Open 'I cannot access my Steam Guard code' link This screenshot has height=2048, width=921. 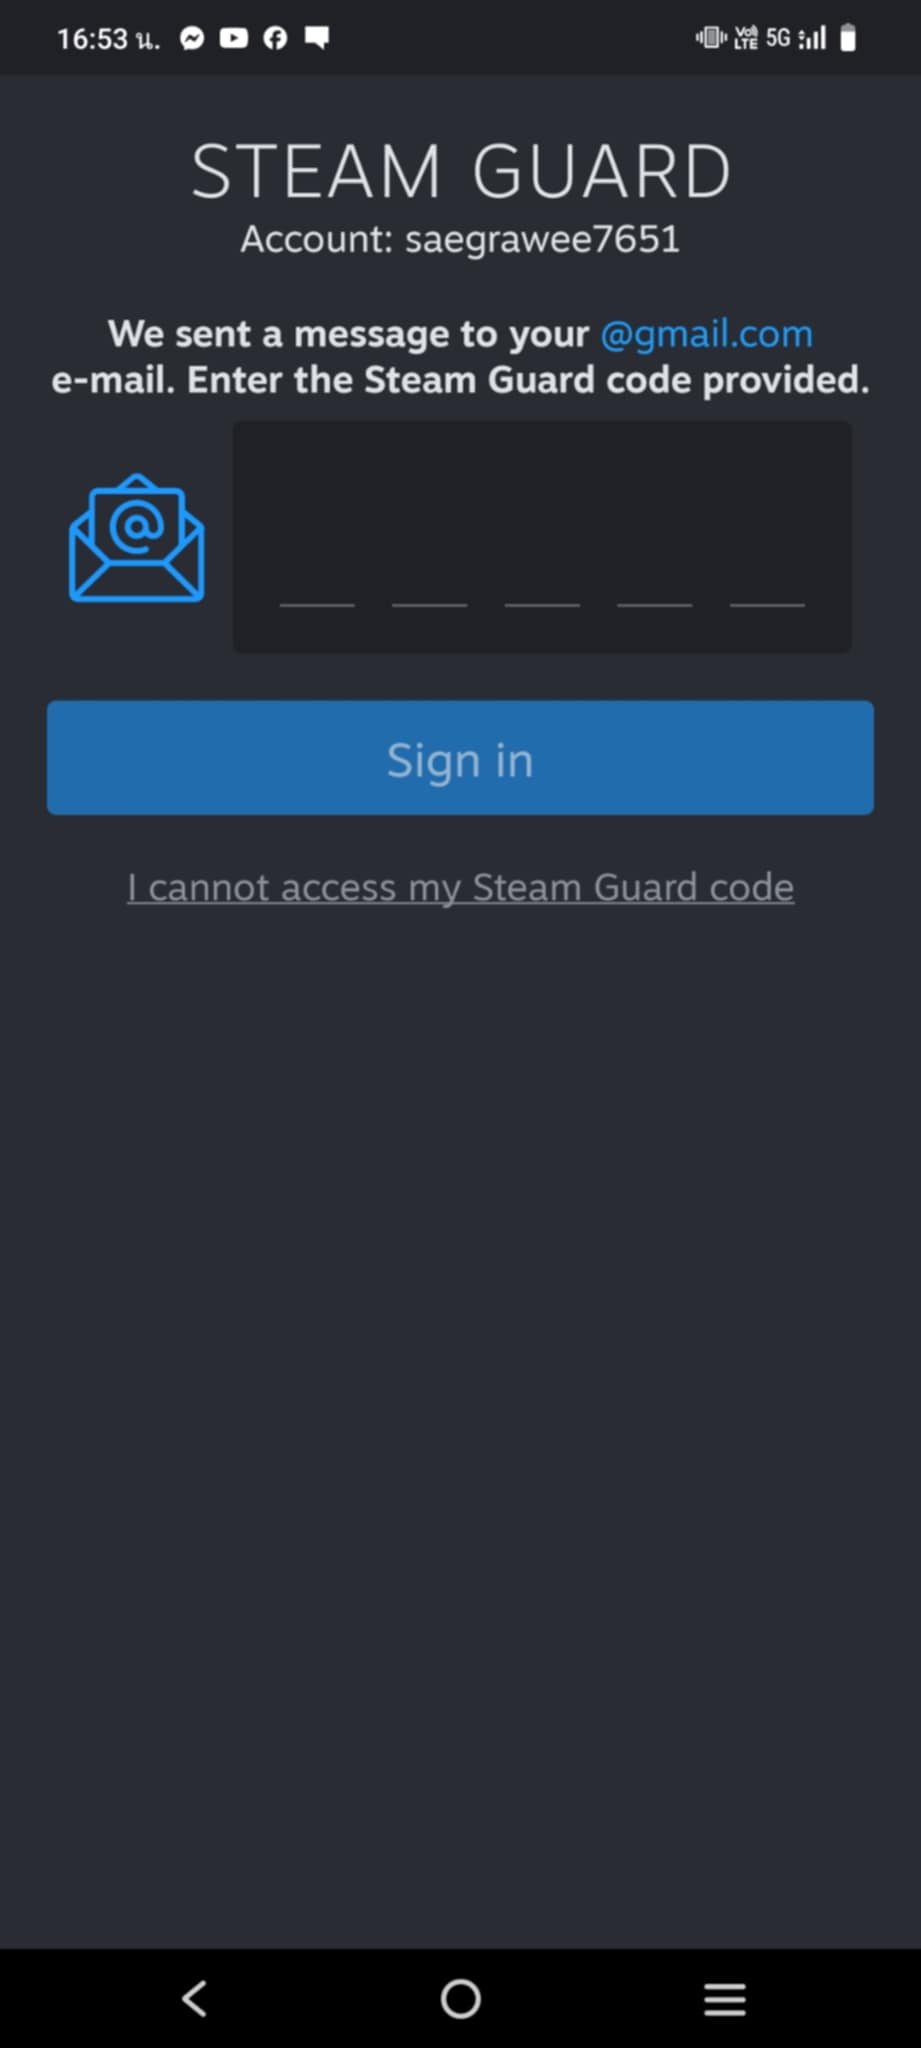click(461, 888)
